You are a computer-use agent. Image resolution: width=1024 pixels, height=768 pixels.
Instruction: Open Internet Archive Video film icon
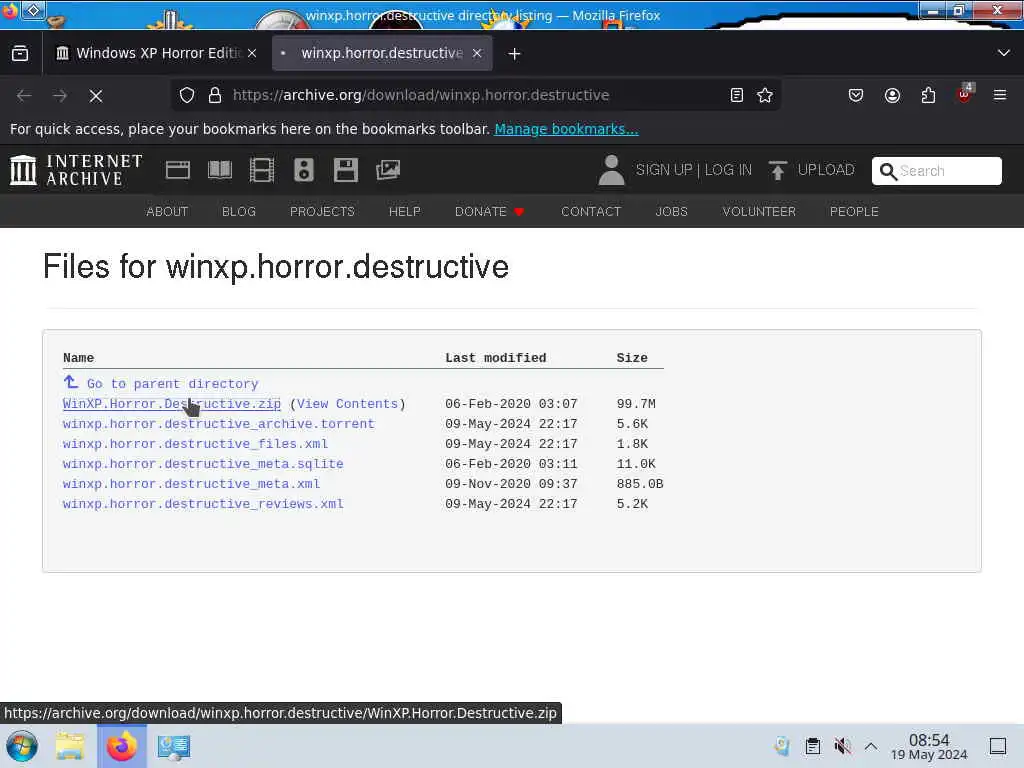pos(262,170)
